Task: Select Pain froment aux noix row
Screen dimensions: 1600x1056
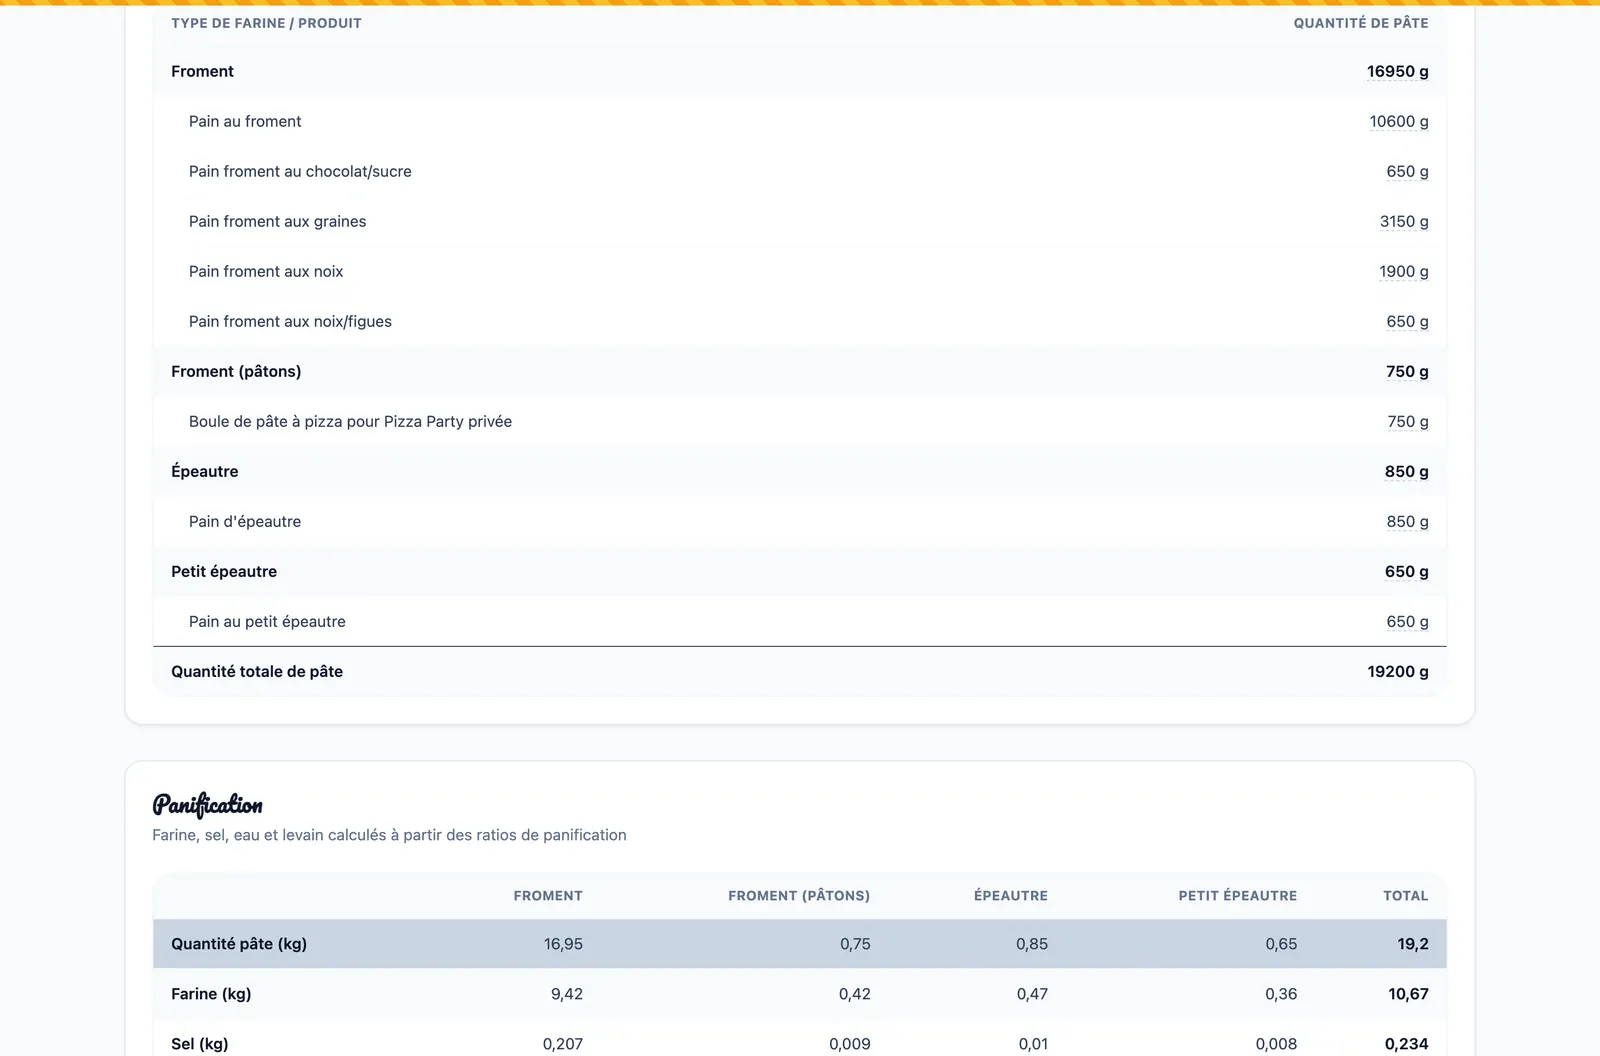Action: click(800, 271)
